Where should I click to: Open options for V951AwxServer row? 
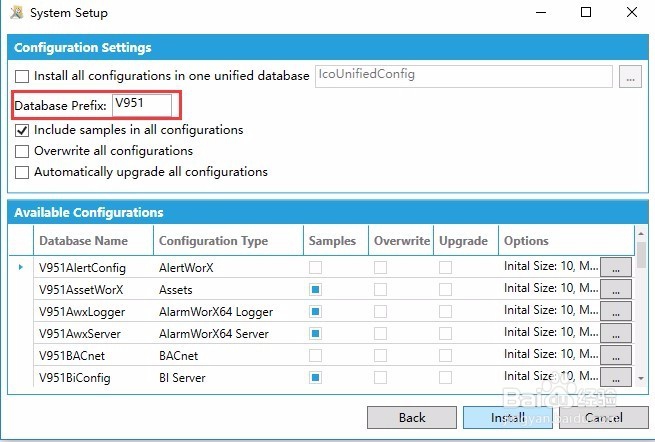pyautogui.click(x=616, y=333)
